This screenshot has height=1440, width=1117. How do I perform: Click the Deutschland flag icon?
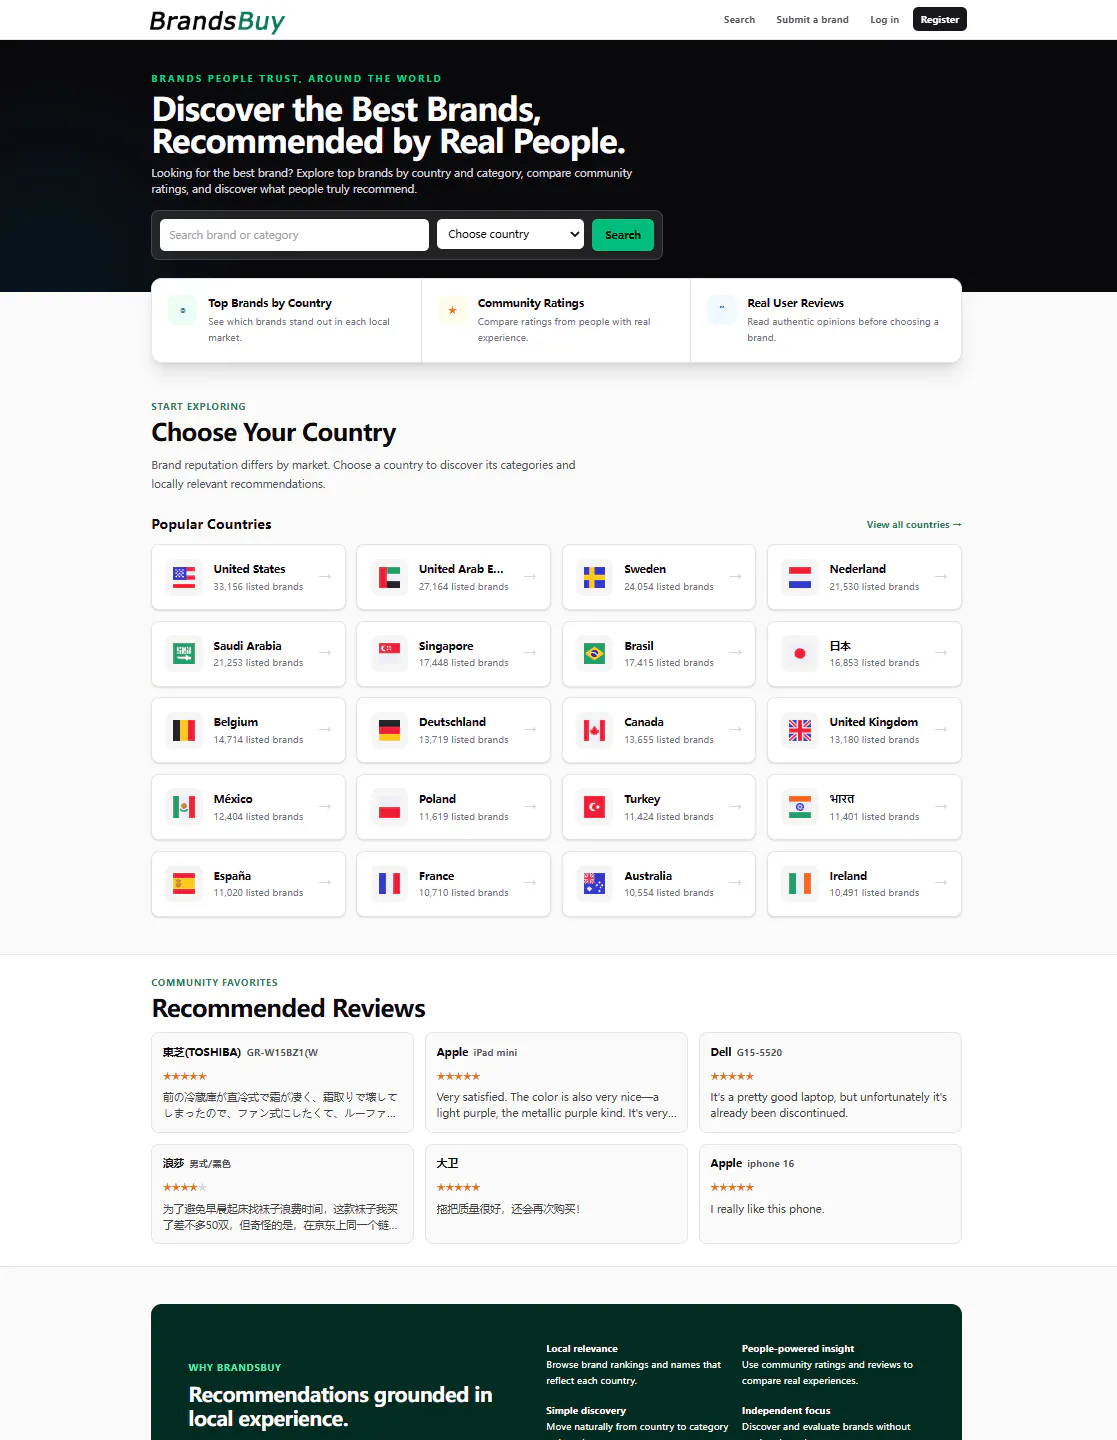click(390, 730)
